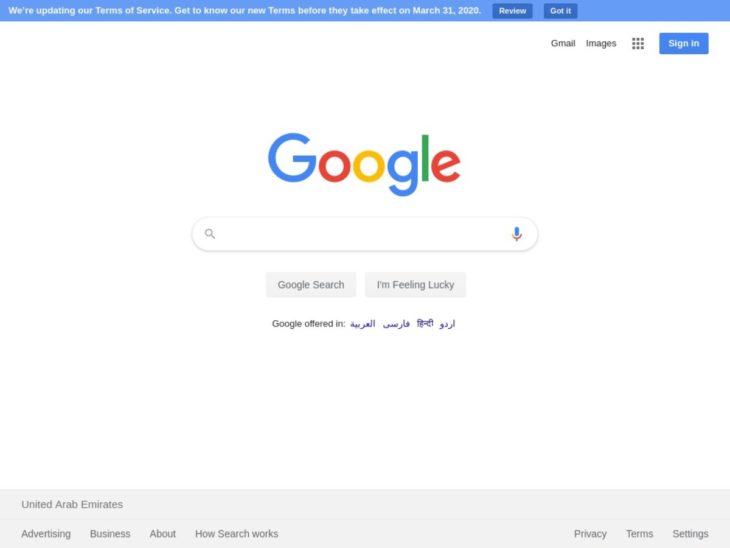The height and width of the screenshot is (548, 730).
Task: Open the Images link
Action: tap(601, 43)
